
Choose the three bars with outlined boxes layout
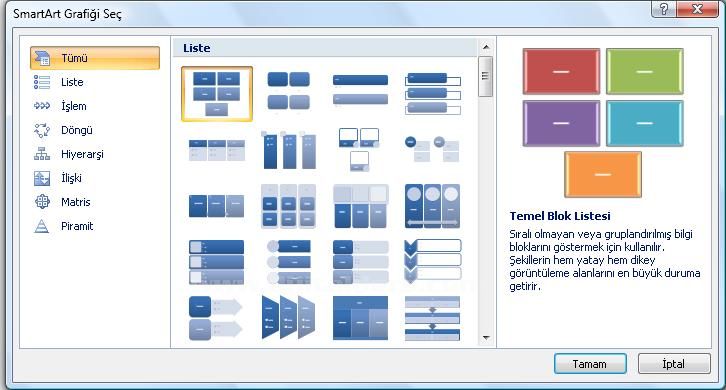point(432,93)
